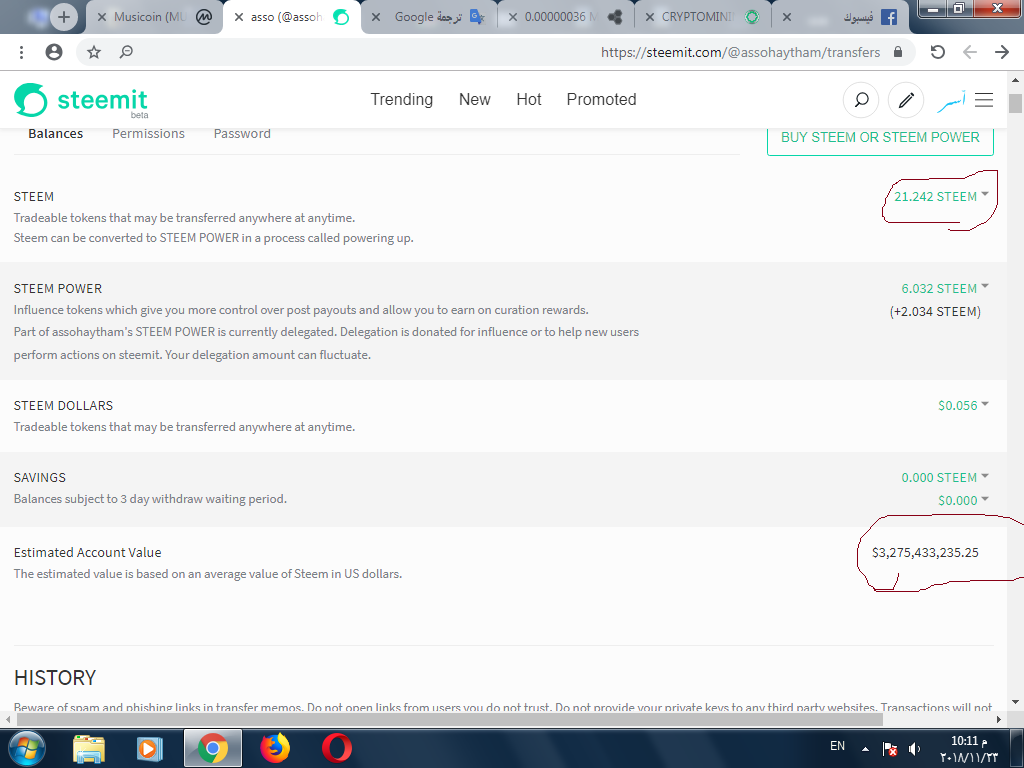Click the Estimated Account Value label

point(88,552)
